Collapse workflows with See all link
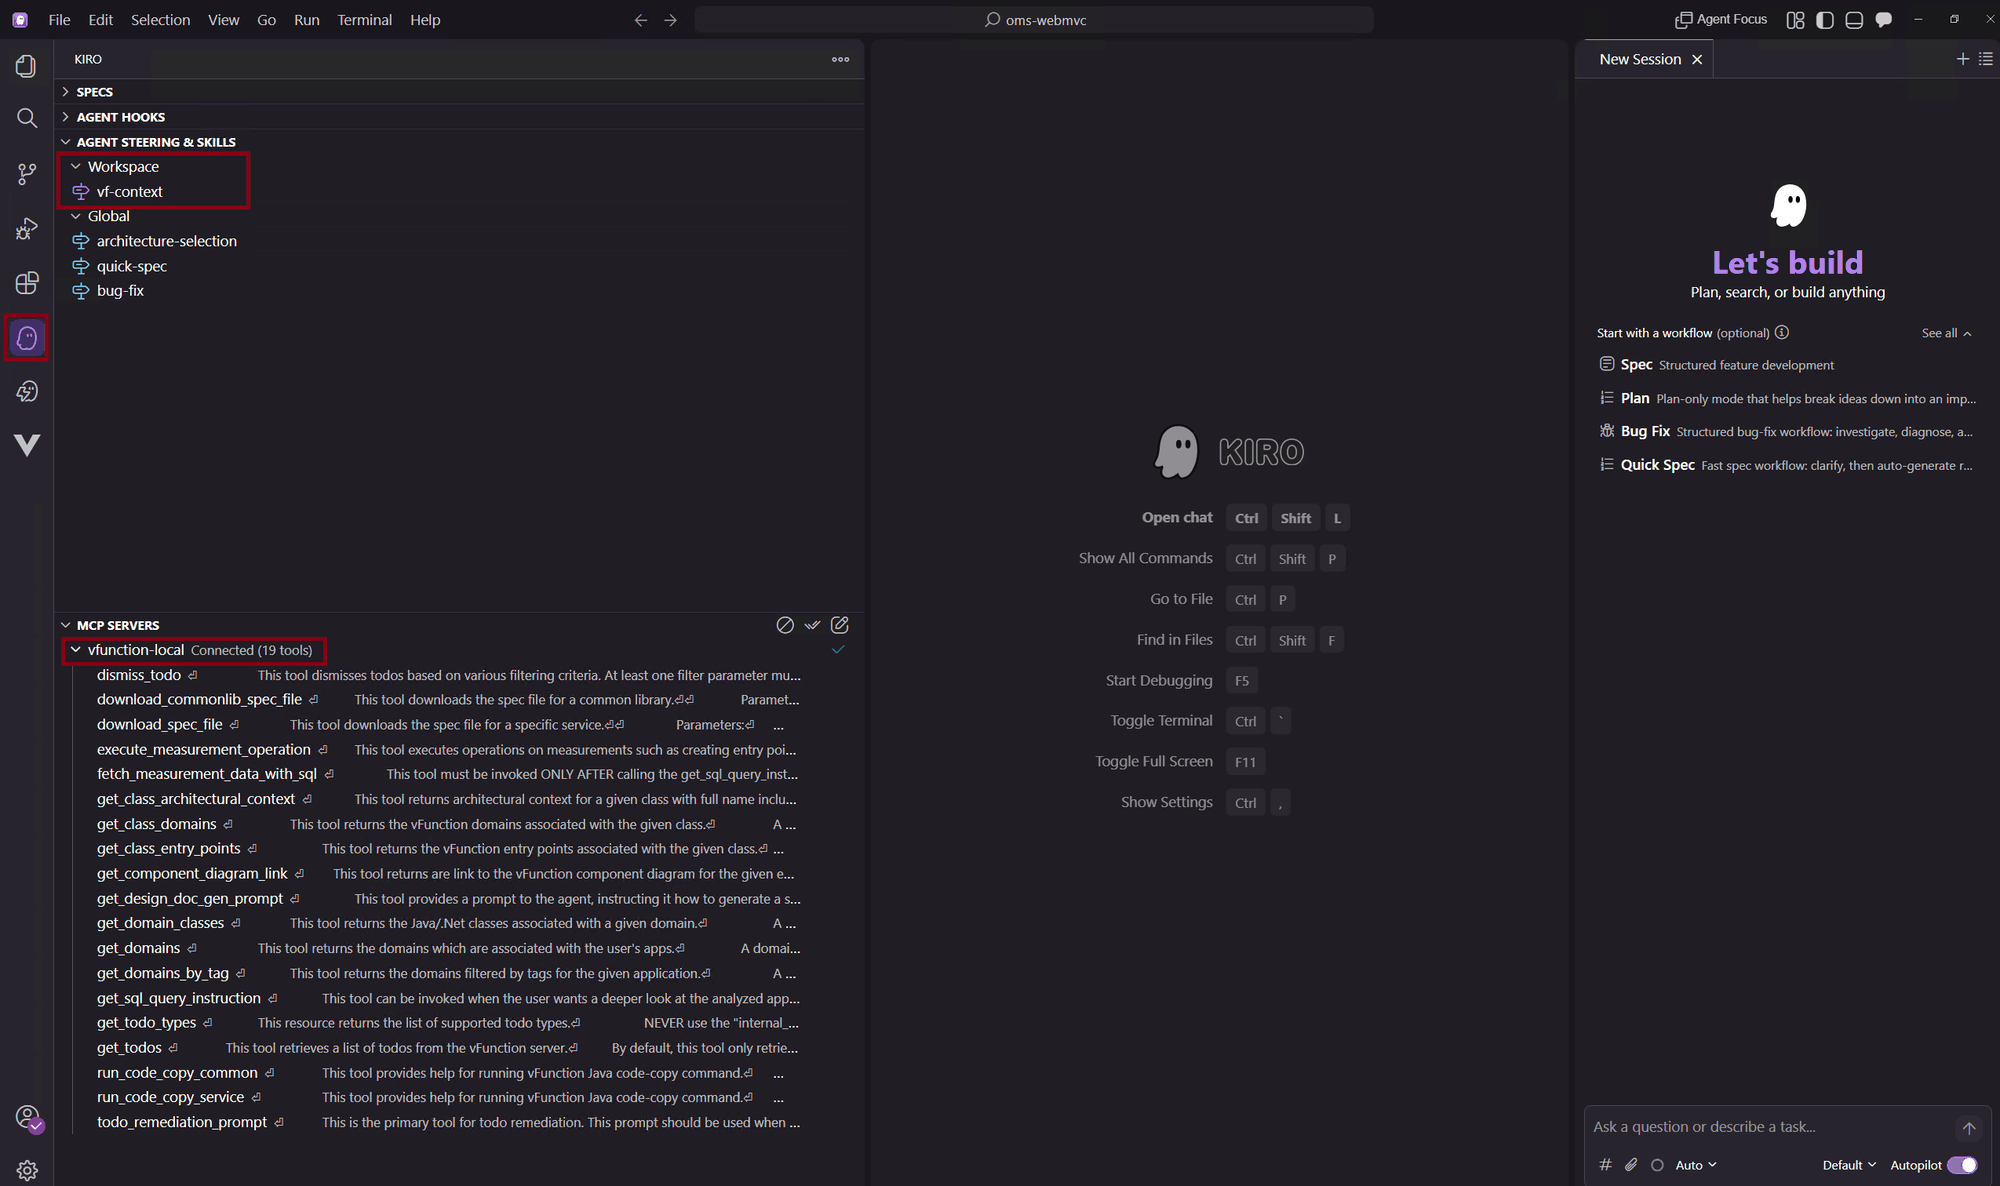 tap(1946, 333)
